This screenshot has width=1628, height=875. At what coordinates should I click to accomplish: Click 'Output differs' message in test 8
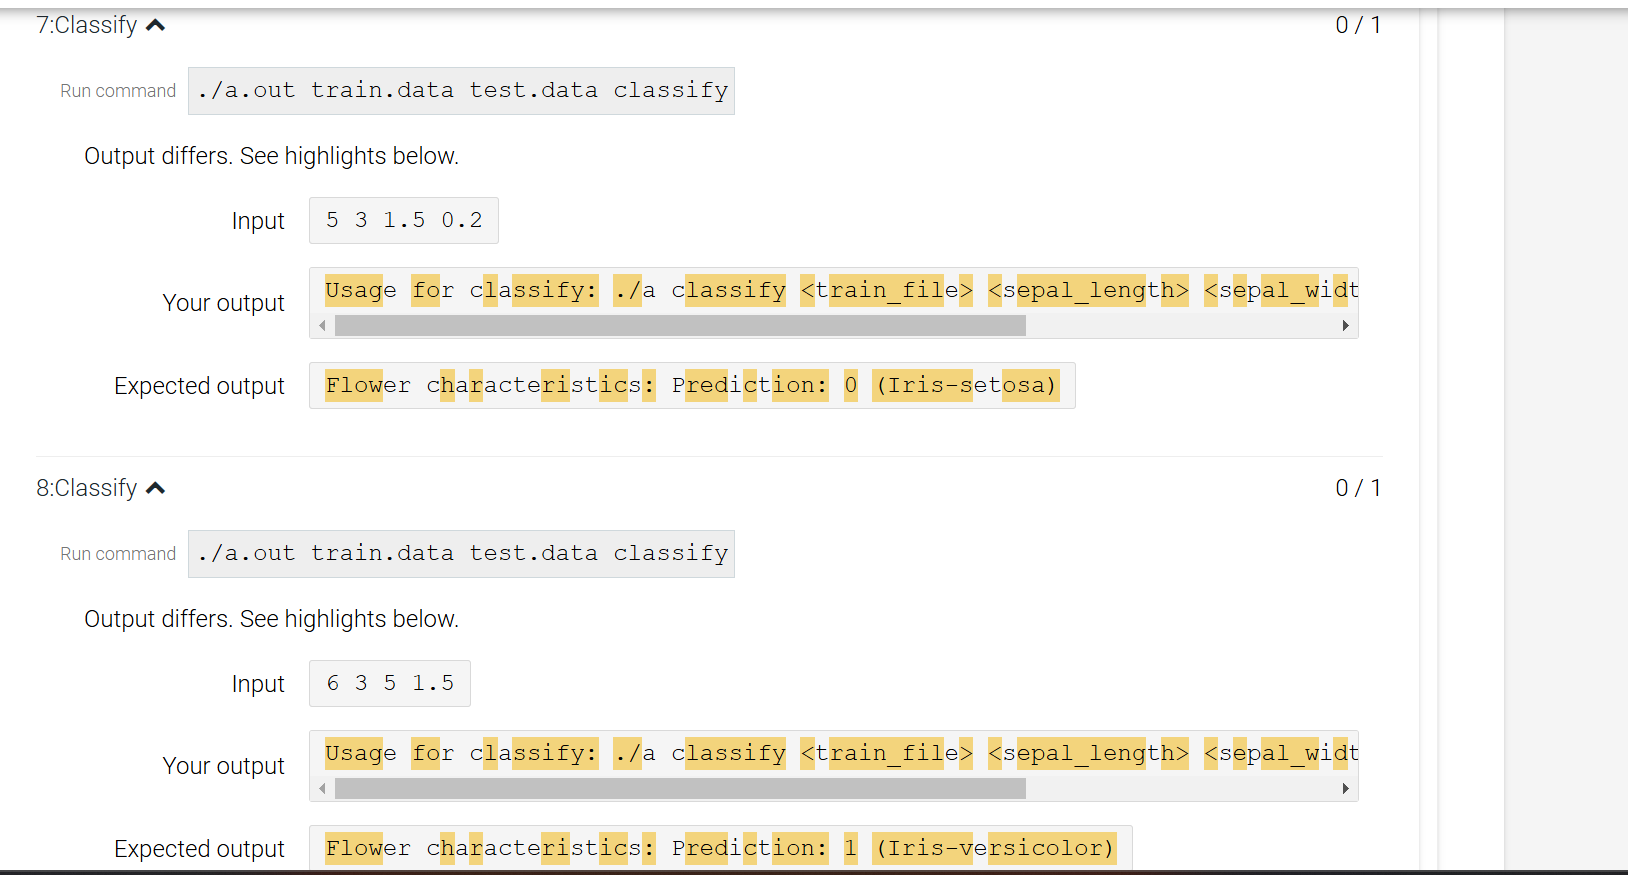click(x=271, y=619)
